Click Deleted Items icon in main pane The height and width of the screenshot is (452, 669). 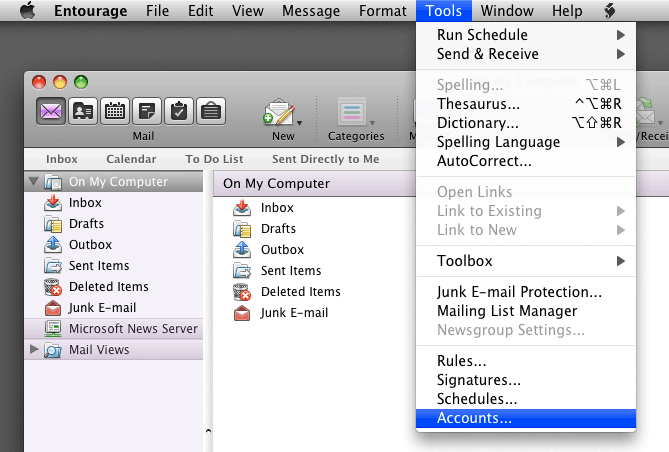(x=242, y=292)
